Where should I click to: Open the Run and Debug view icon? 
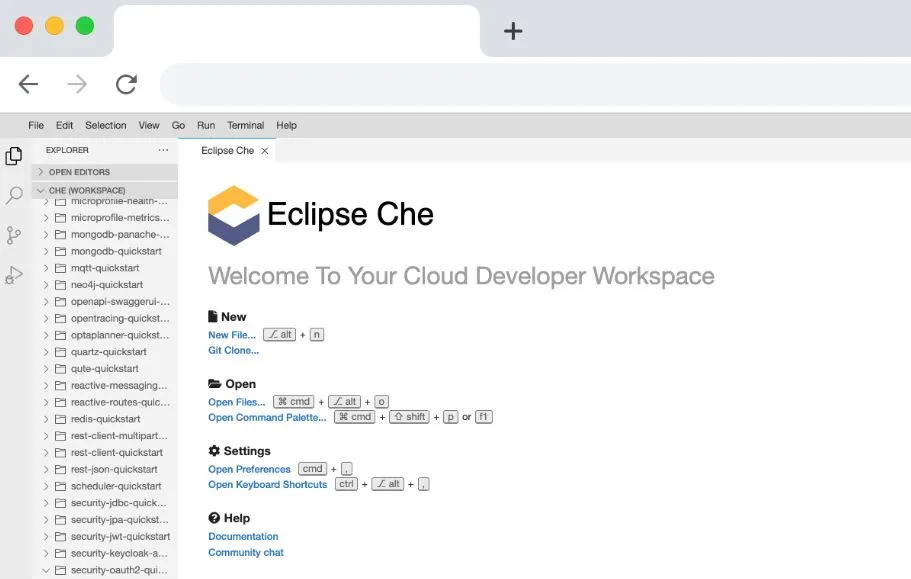coord(14,275)
